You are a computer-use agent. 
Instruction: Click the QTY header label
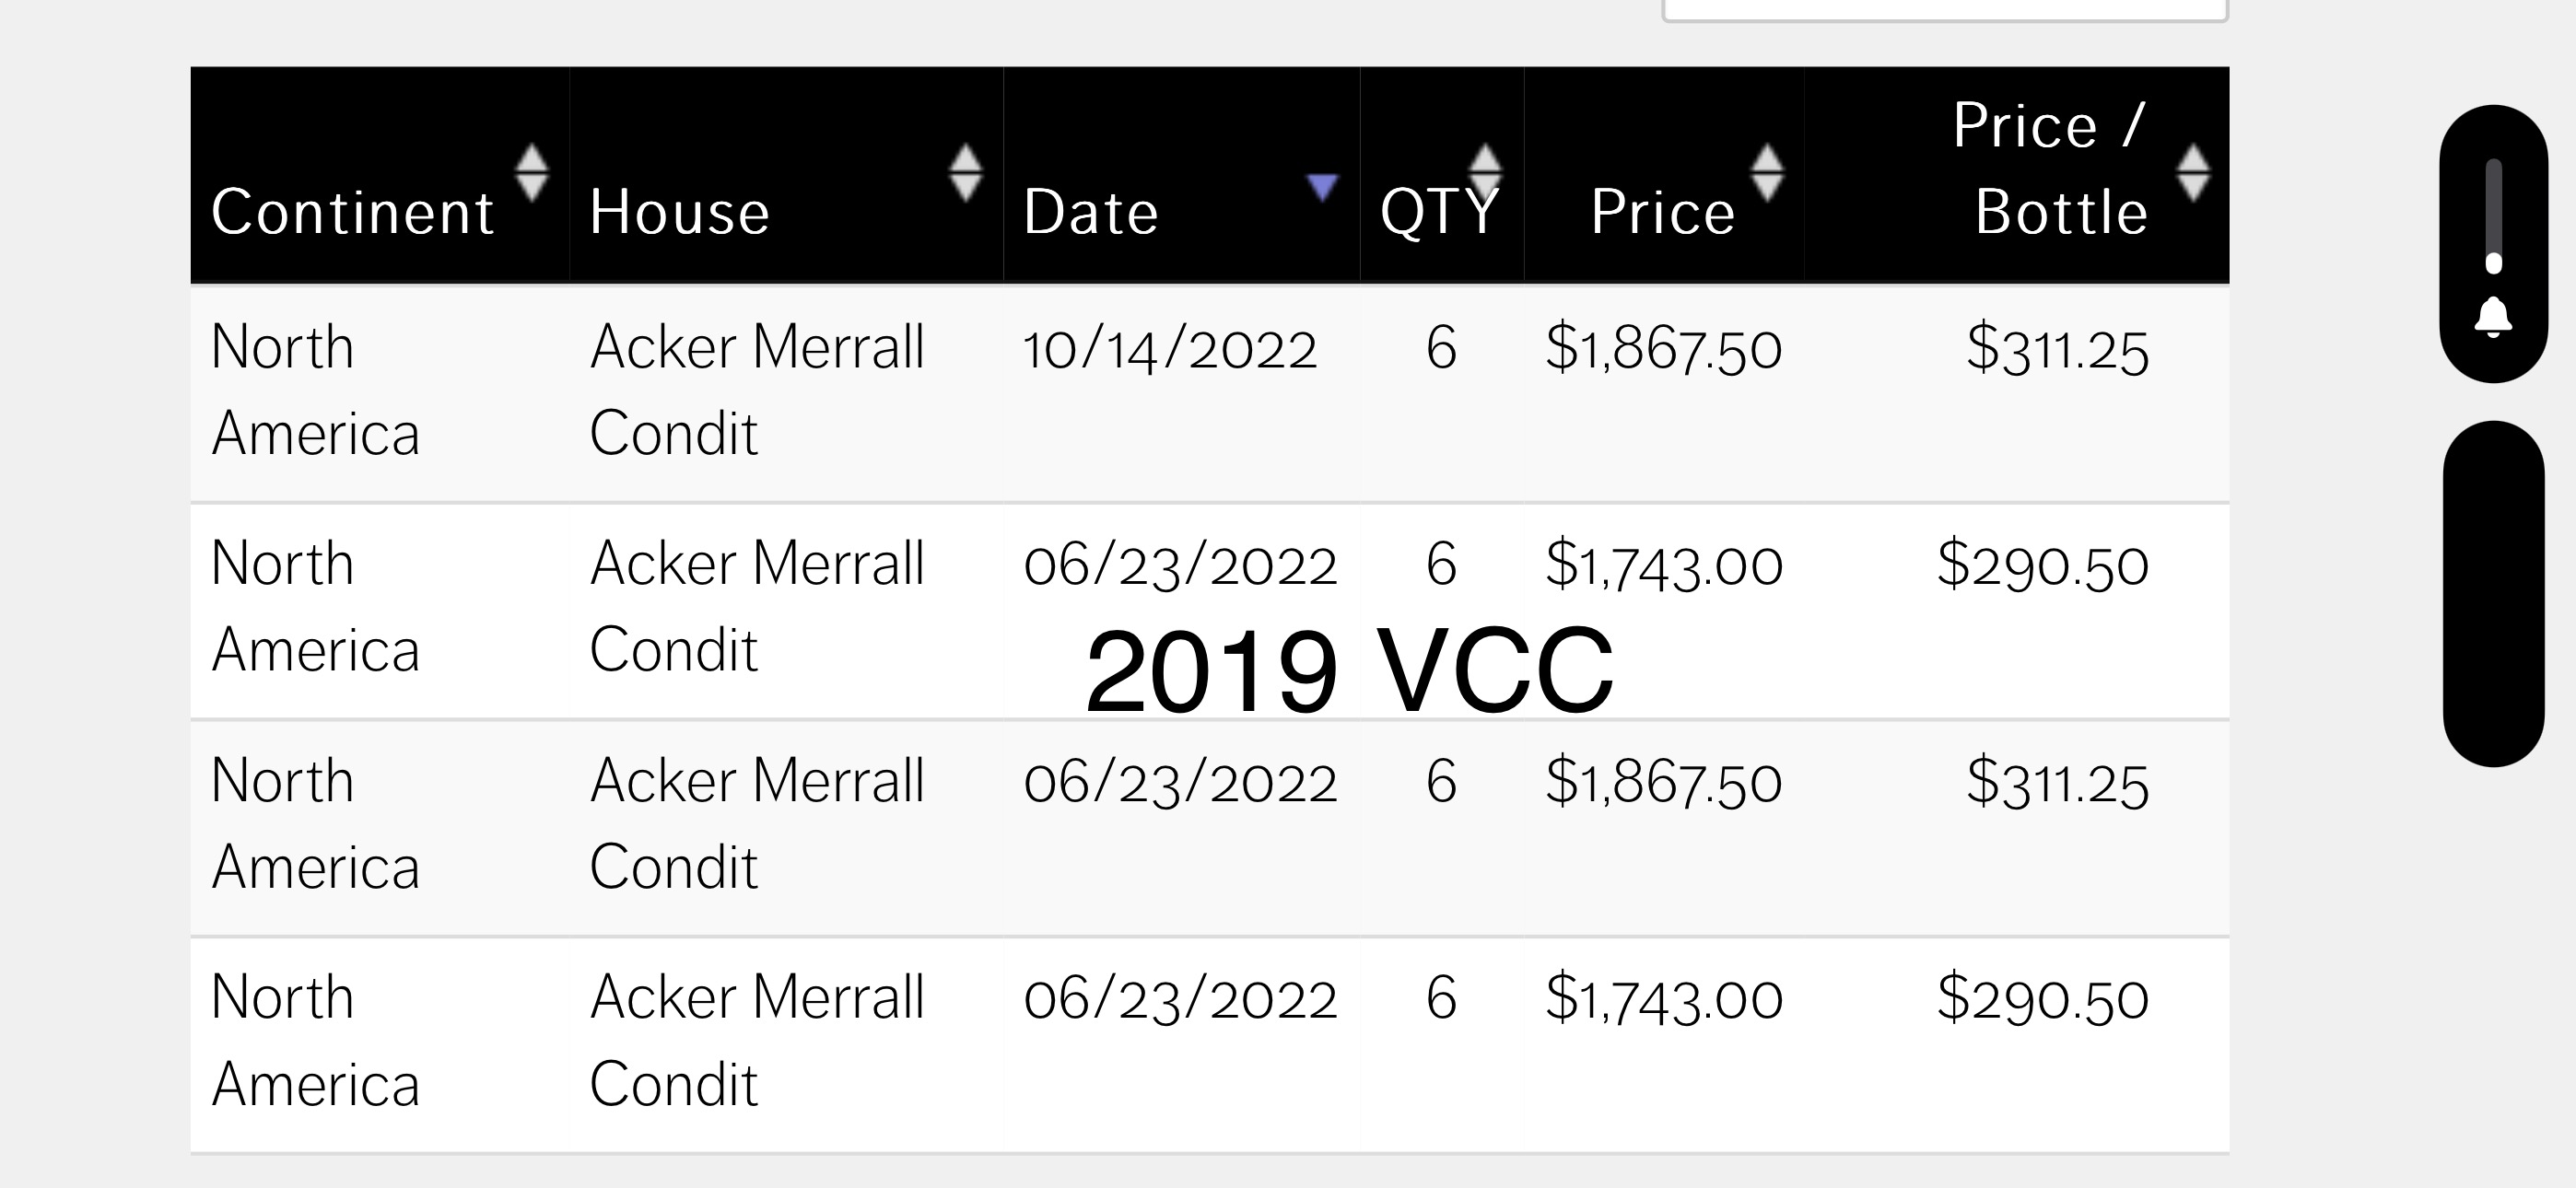[1438, 212]
